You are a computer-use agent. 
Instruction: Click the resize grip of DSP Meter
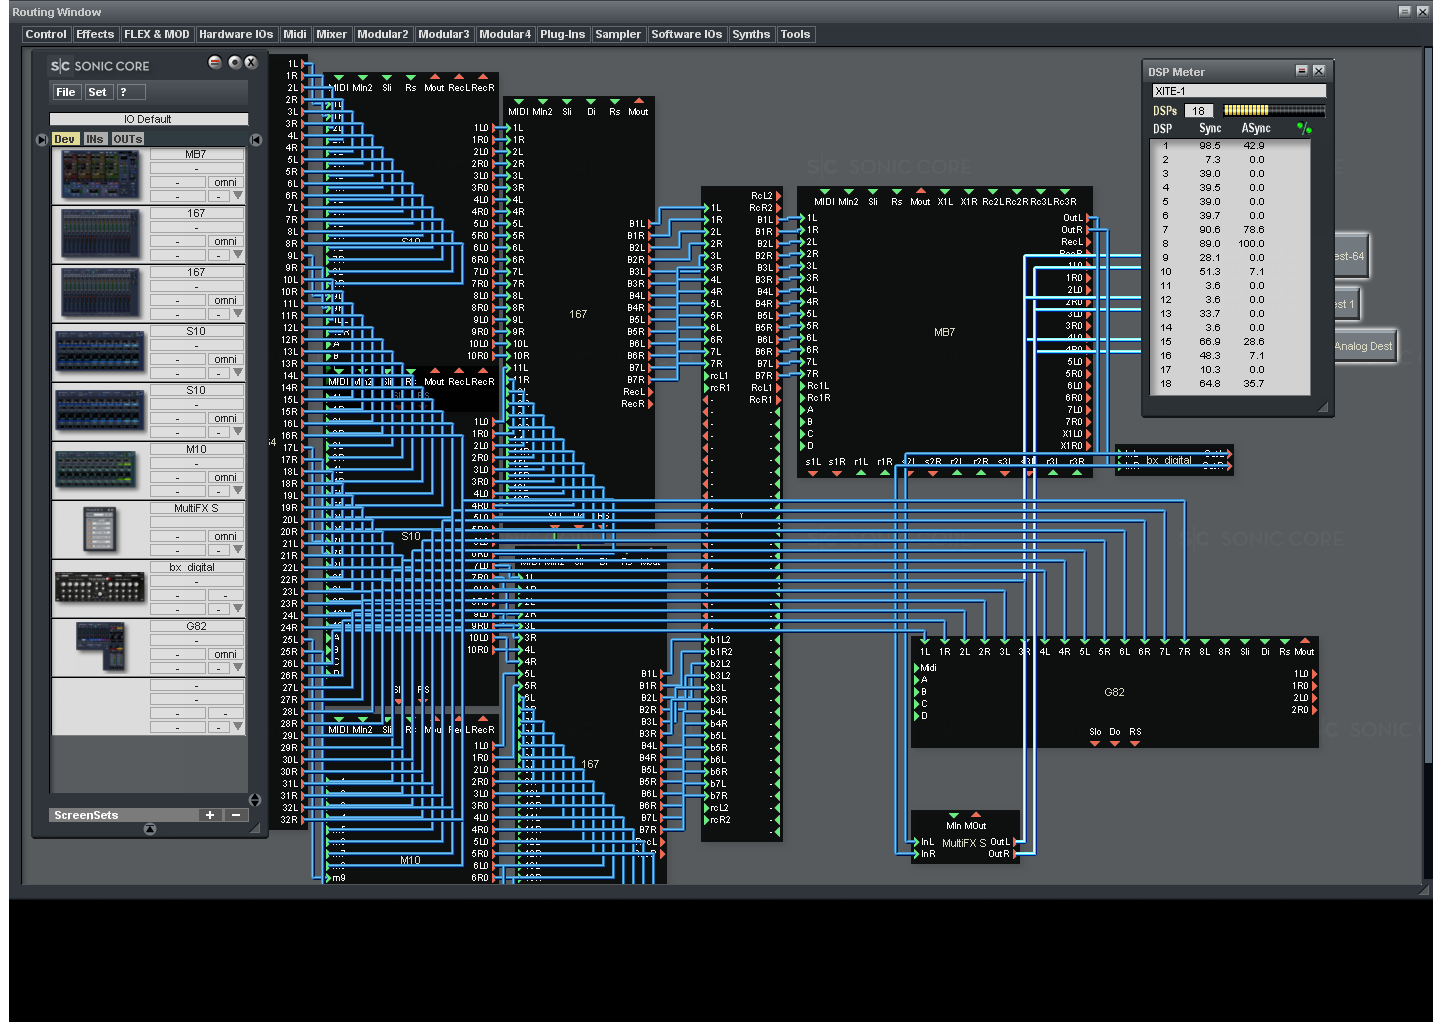point(1323,406)
